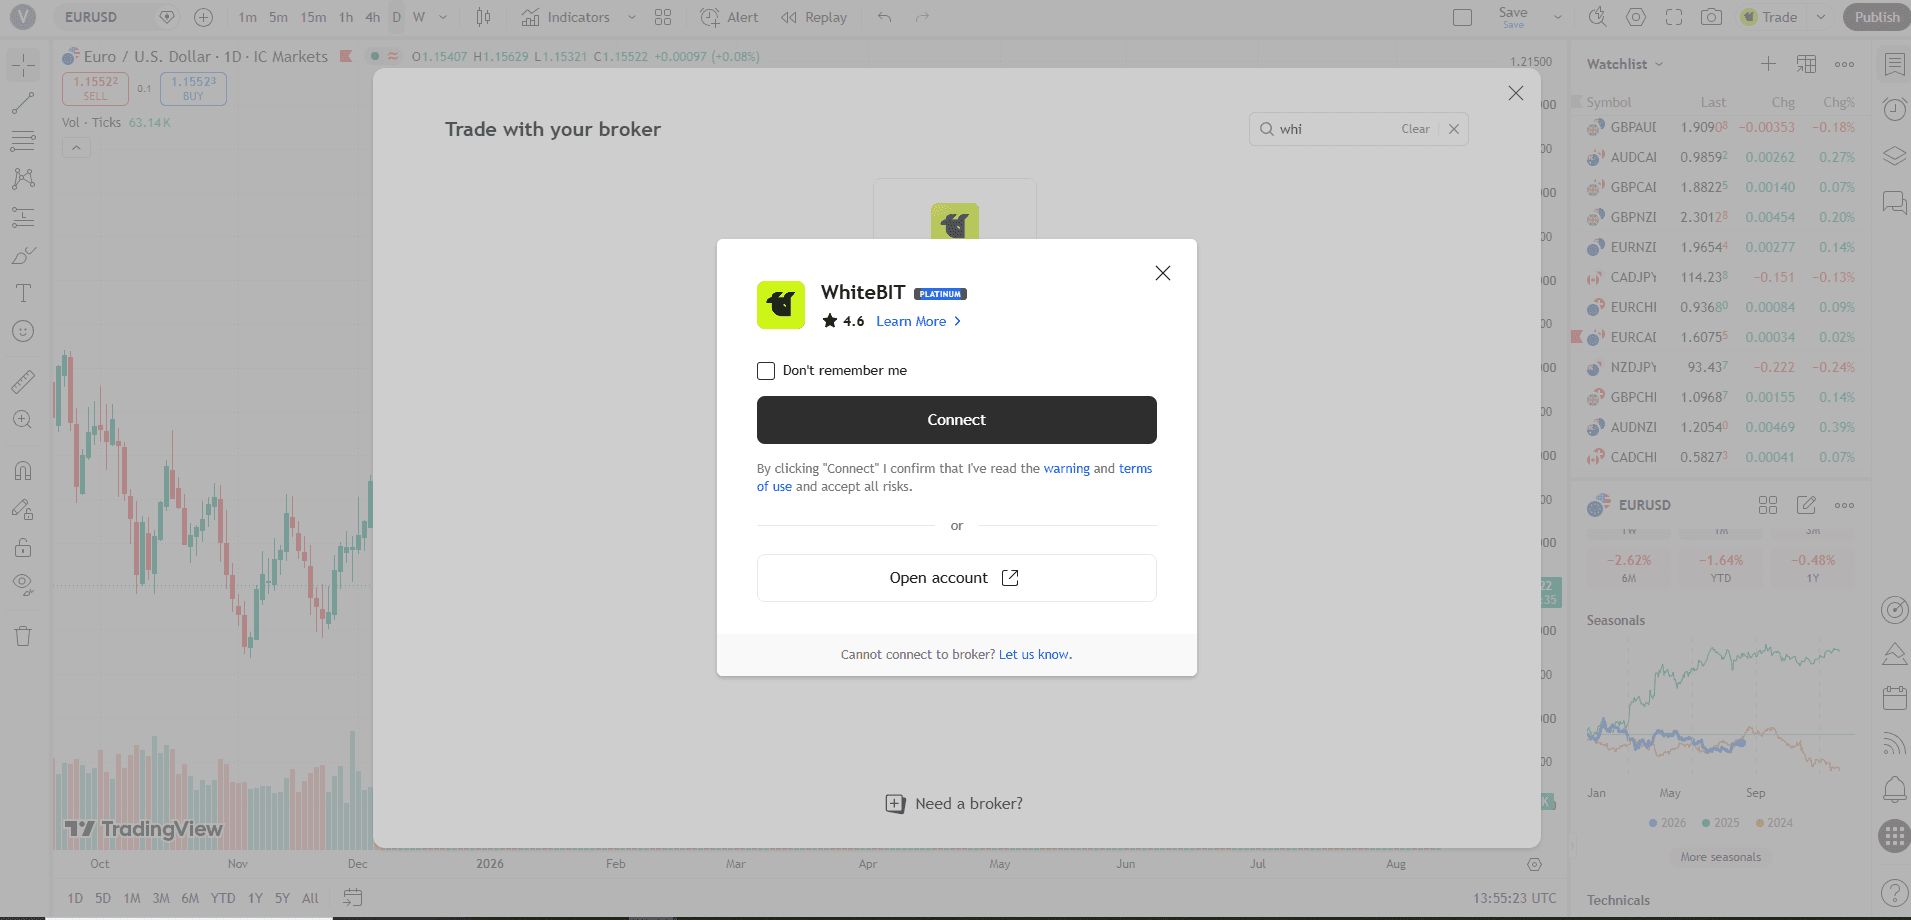The width and height of the screenshot is (1911, 920).
Task: Toggle hide all drawings eye icon
Action: tap(23, 585)
